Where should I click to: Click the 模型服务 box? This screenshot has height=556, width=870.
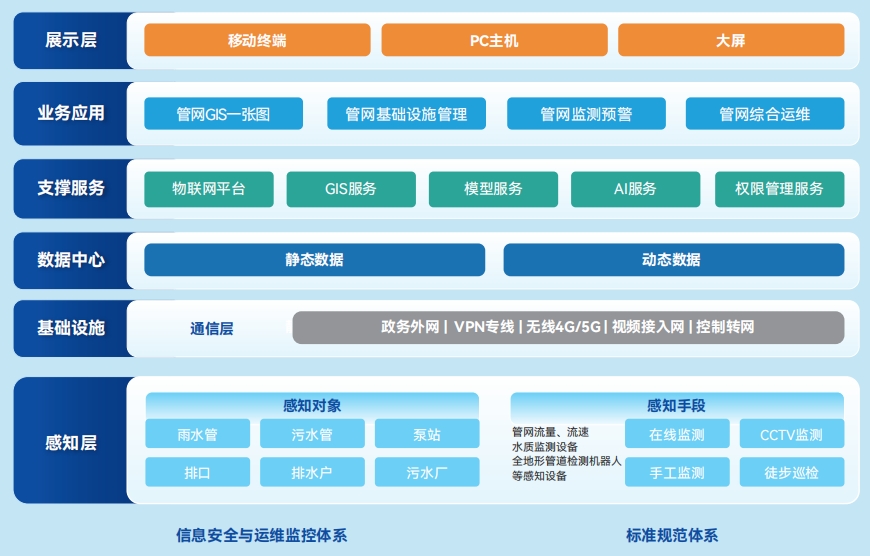(x=493, y=189)
